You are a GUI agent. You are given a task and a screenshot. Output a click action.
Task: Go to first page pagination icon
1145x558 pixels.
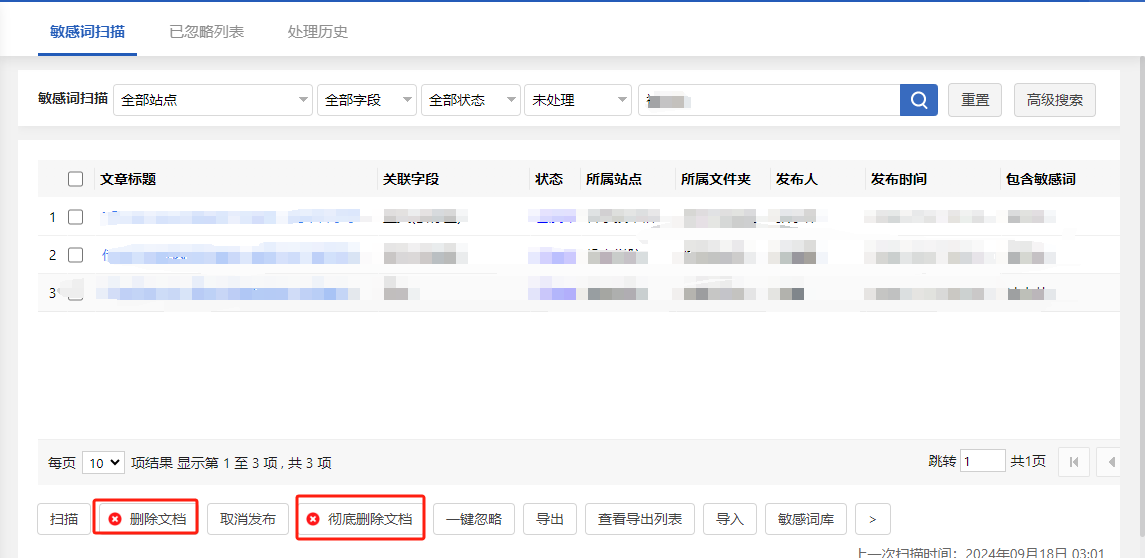[1073, 462]
